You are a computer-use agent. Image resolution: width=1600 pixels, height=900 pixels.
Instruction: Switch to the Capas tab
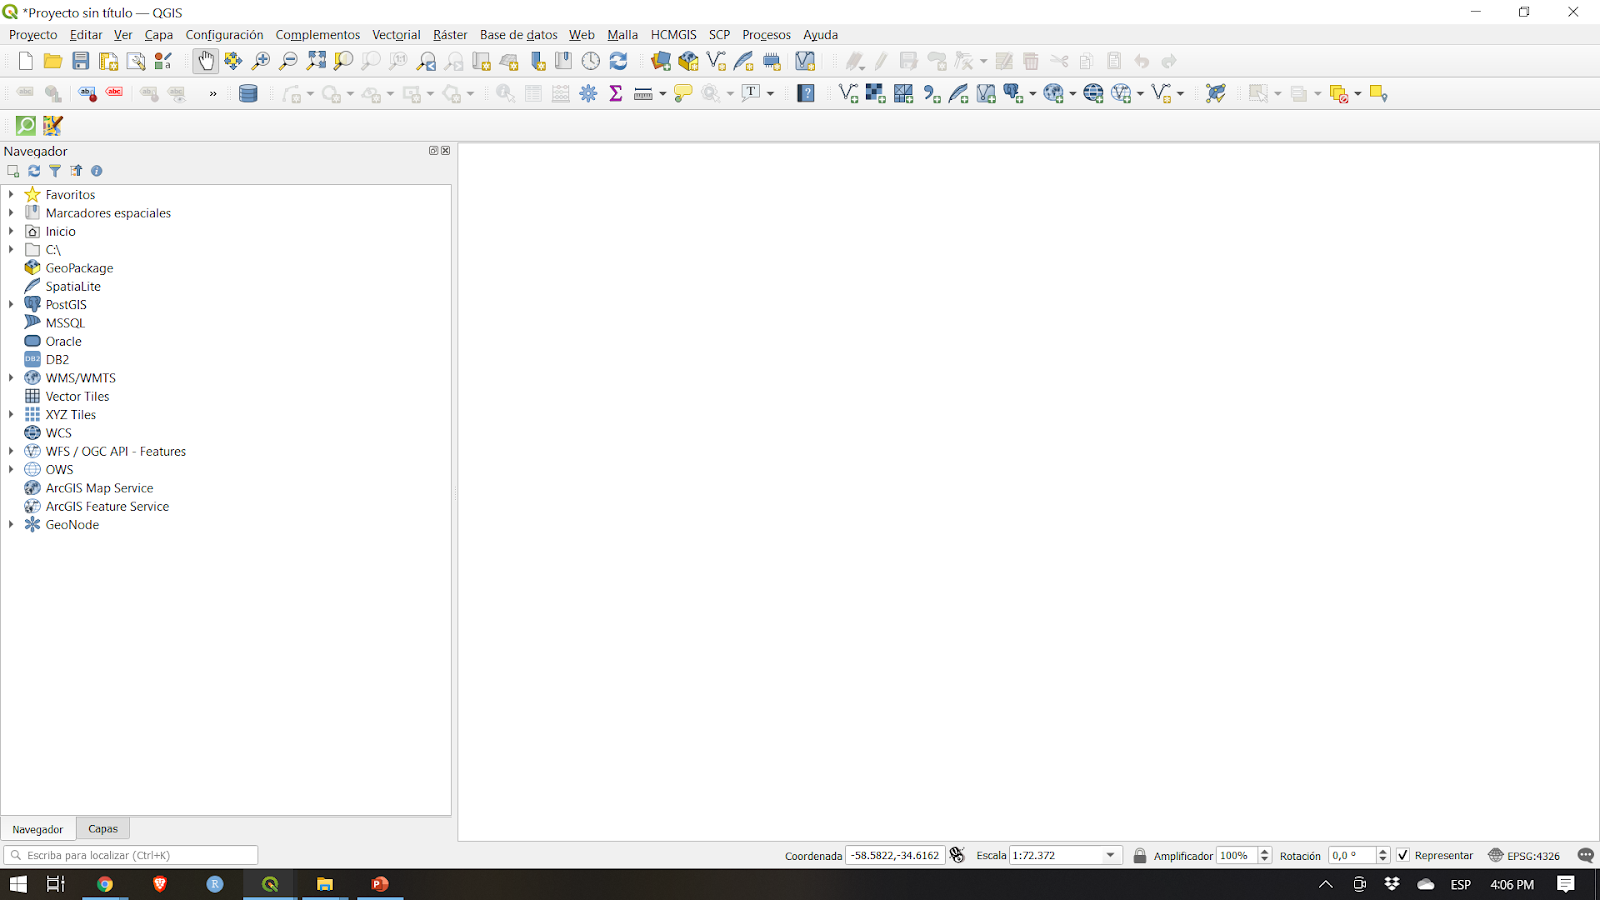tap(103, 829)
